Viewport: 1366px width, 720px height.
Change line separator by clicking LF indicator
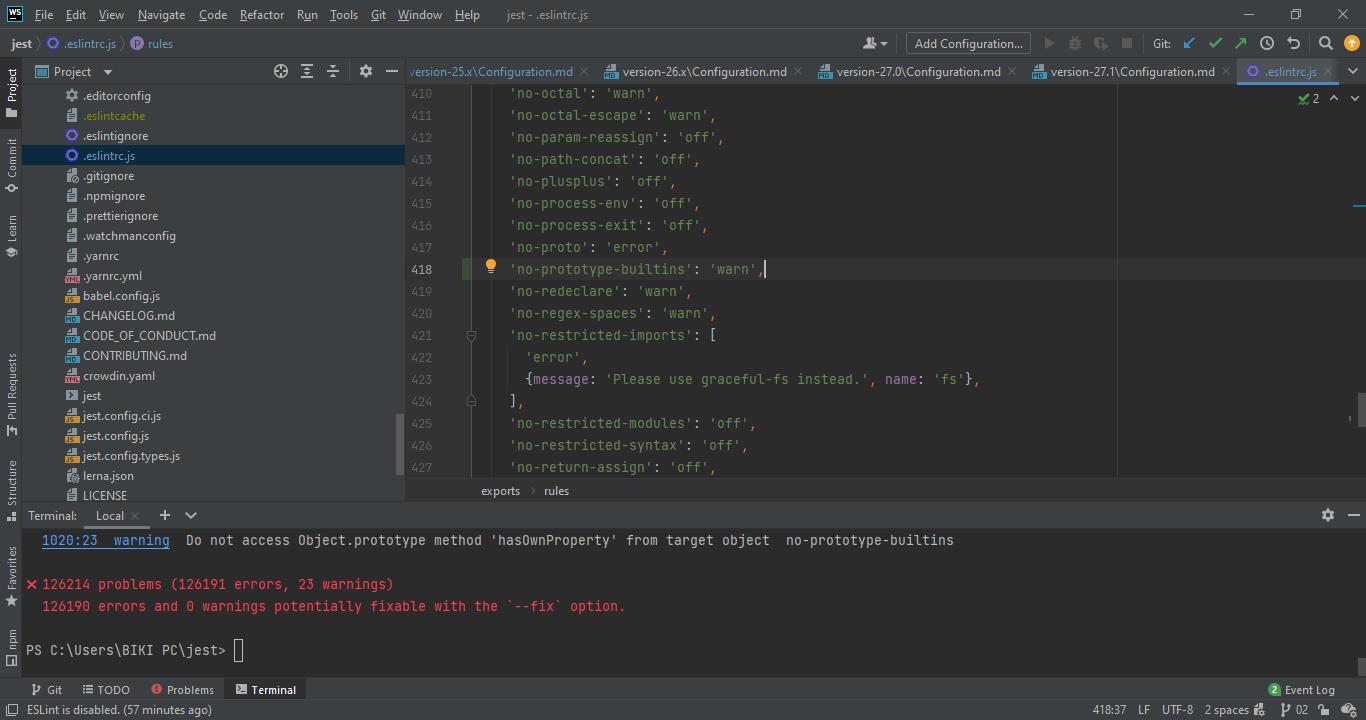coord(1146,709)
